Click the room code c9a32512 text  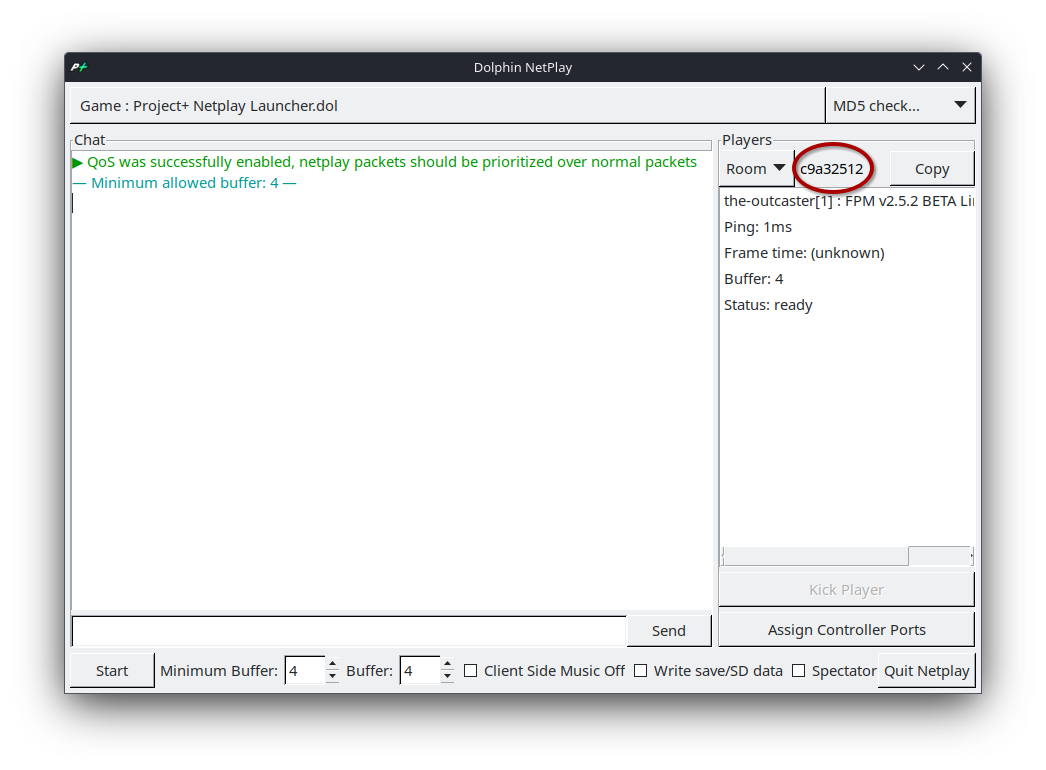tap(831, 169)
